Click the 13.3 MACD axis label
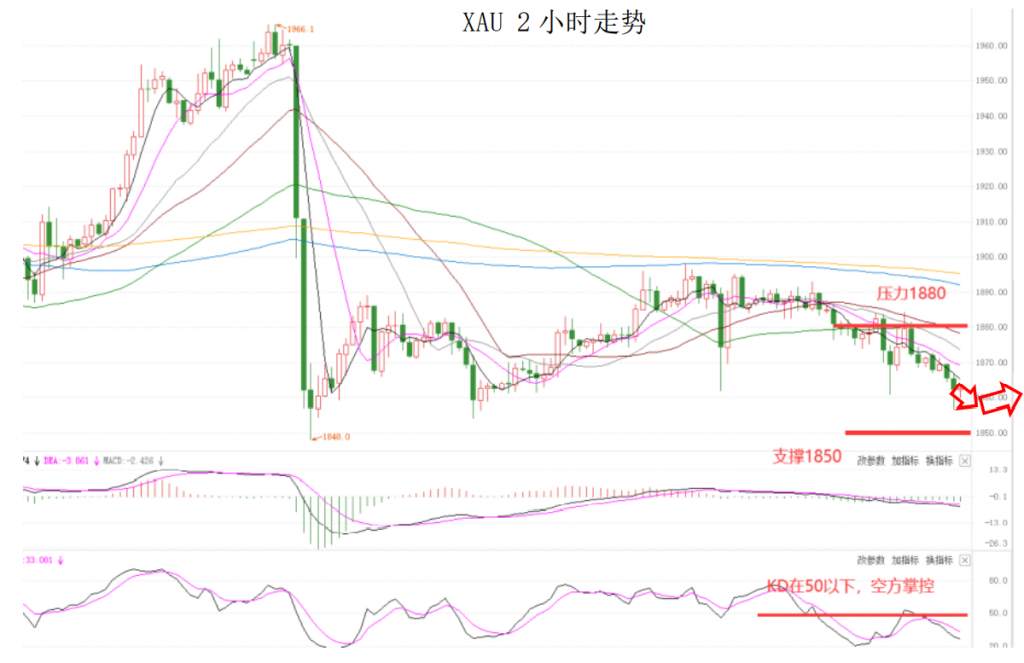1024x663 pixels. [999, 470]
